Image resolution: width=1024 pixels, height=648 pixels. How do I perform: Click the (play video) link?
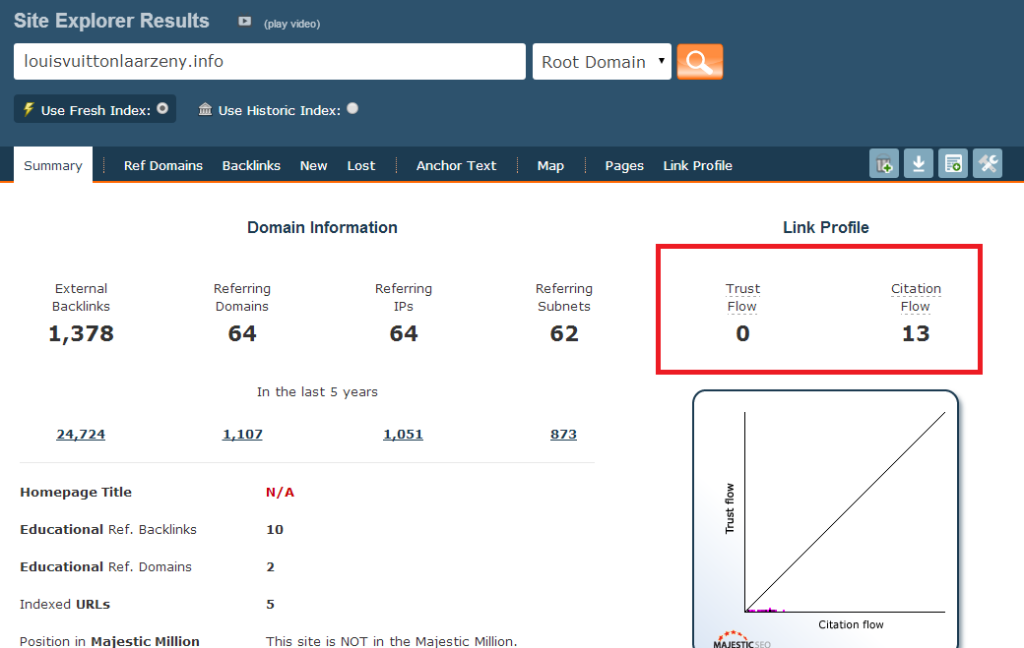tap(292, 24)
